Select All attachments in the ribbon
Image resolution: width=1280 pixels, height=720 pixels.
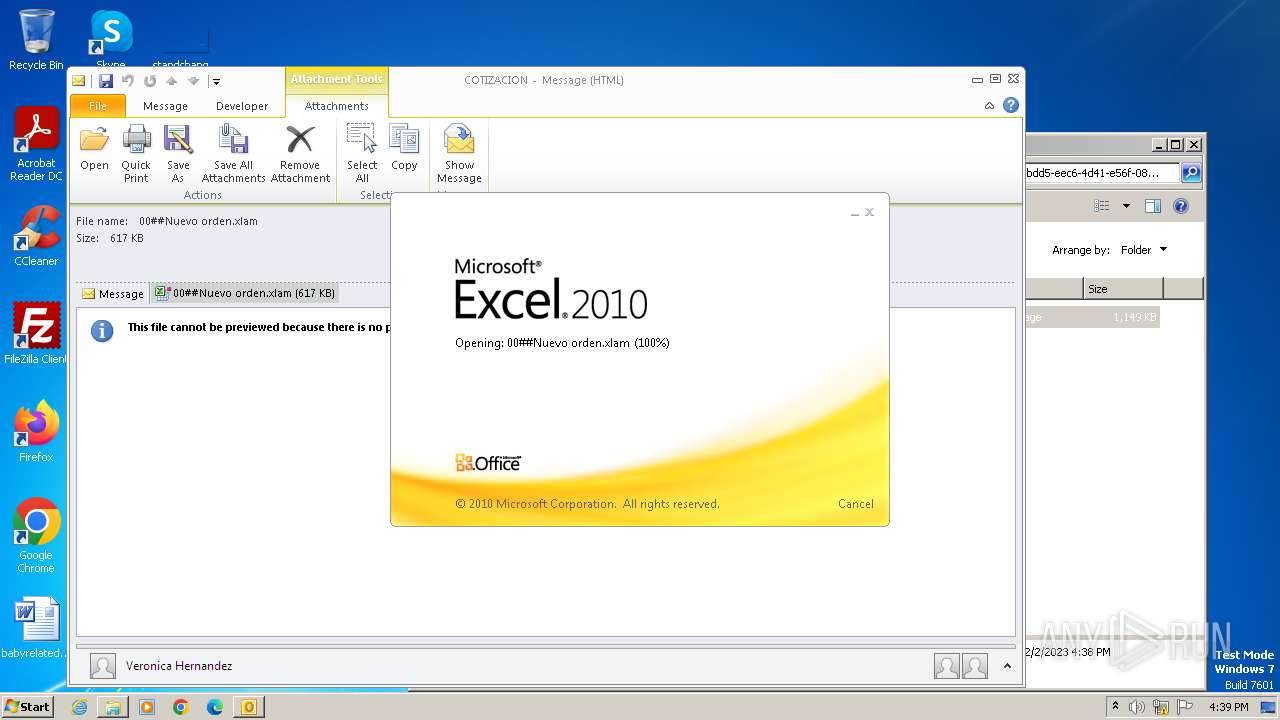[x=362, y=153]
